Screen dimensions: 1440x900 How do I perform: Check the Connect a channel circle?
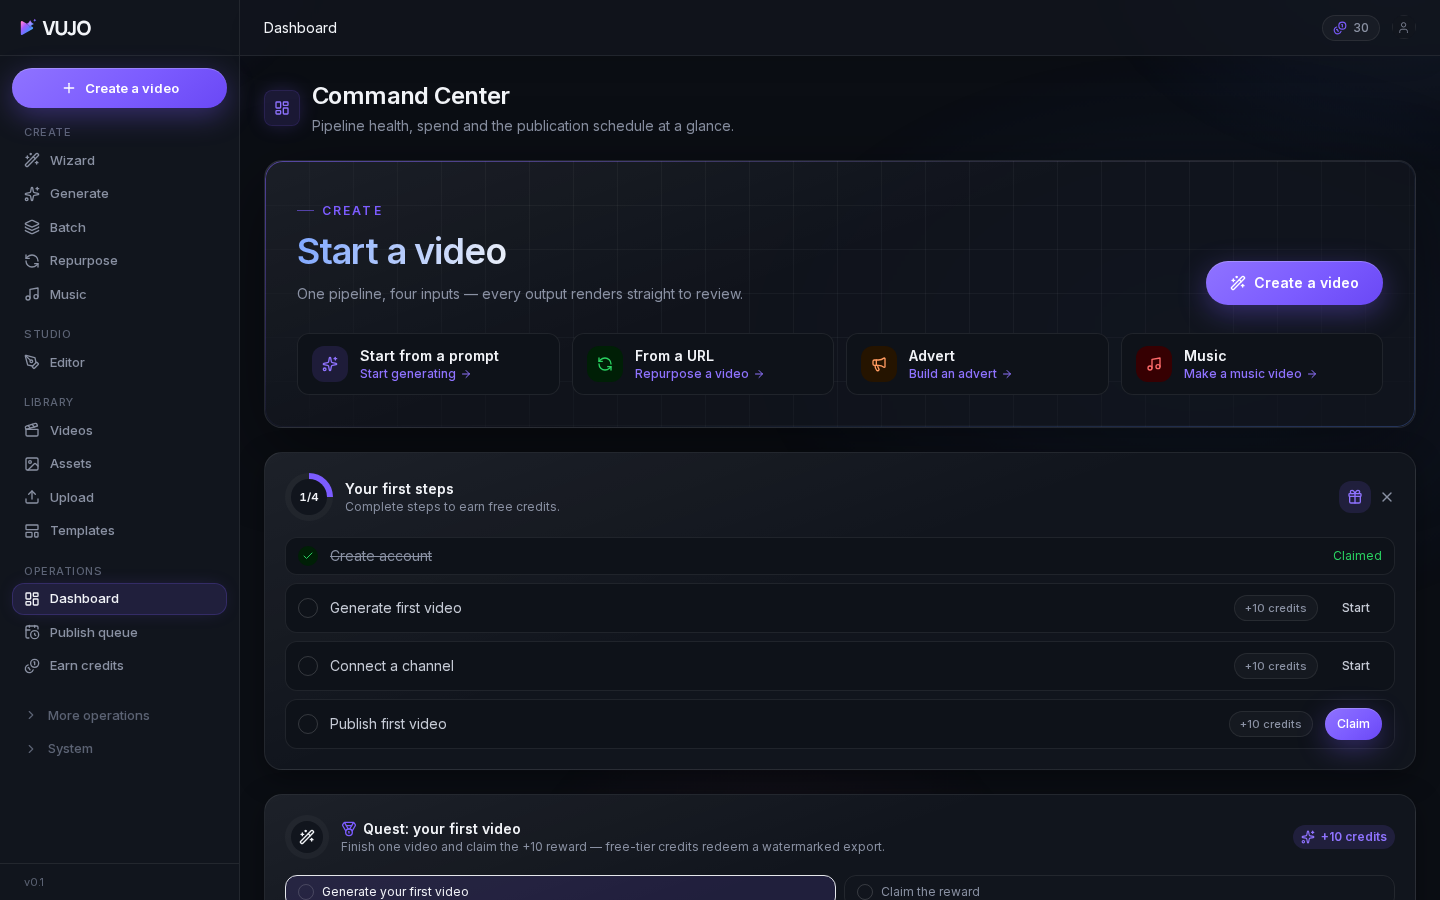coord(308,666)
